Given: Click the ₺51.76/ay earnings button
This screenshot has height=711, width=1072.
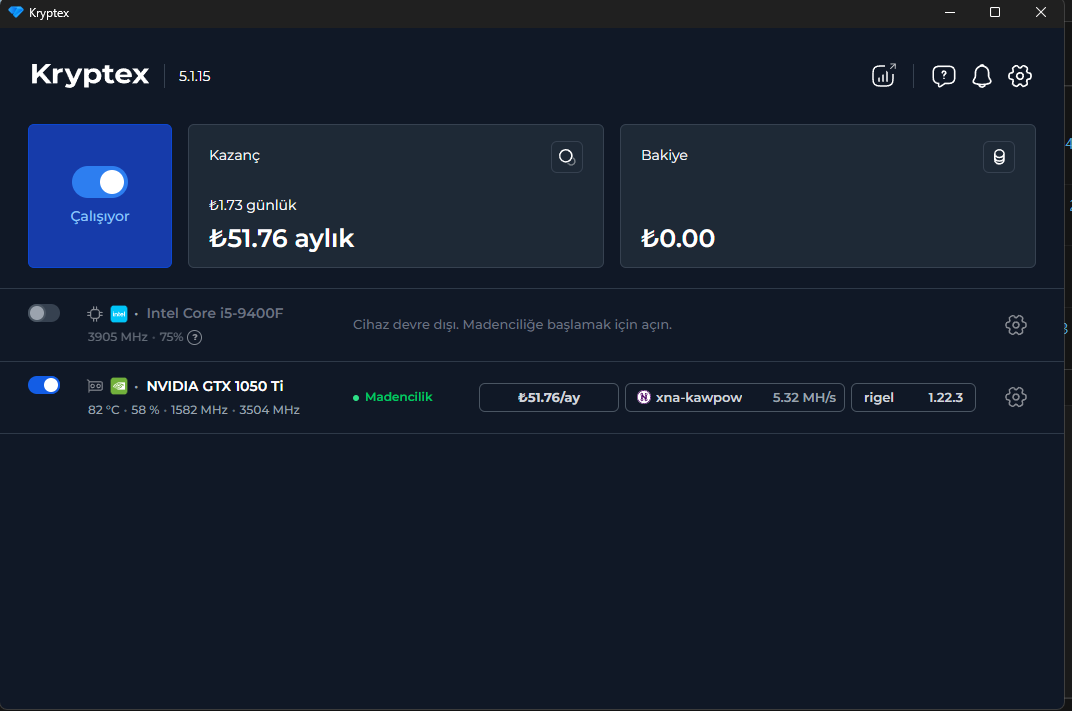Looking at the screenshot, I should click(549, 397).
